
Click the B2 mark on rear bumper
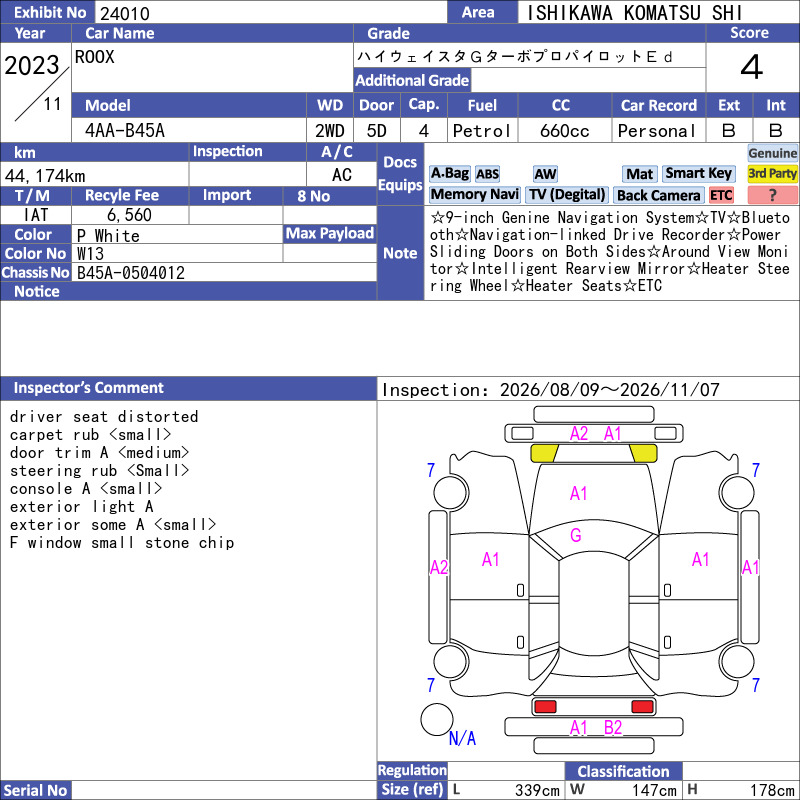coord(613,728)
